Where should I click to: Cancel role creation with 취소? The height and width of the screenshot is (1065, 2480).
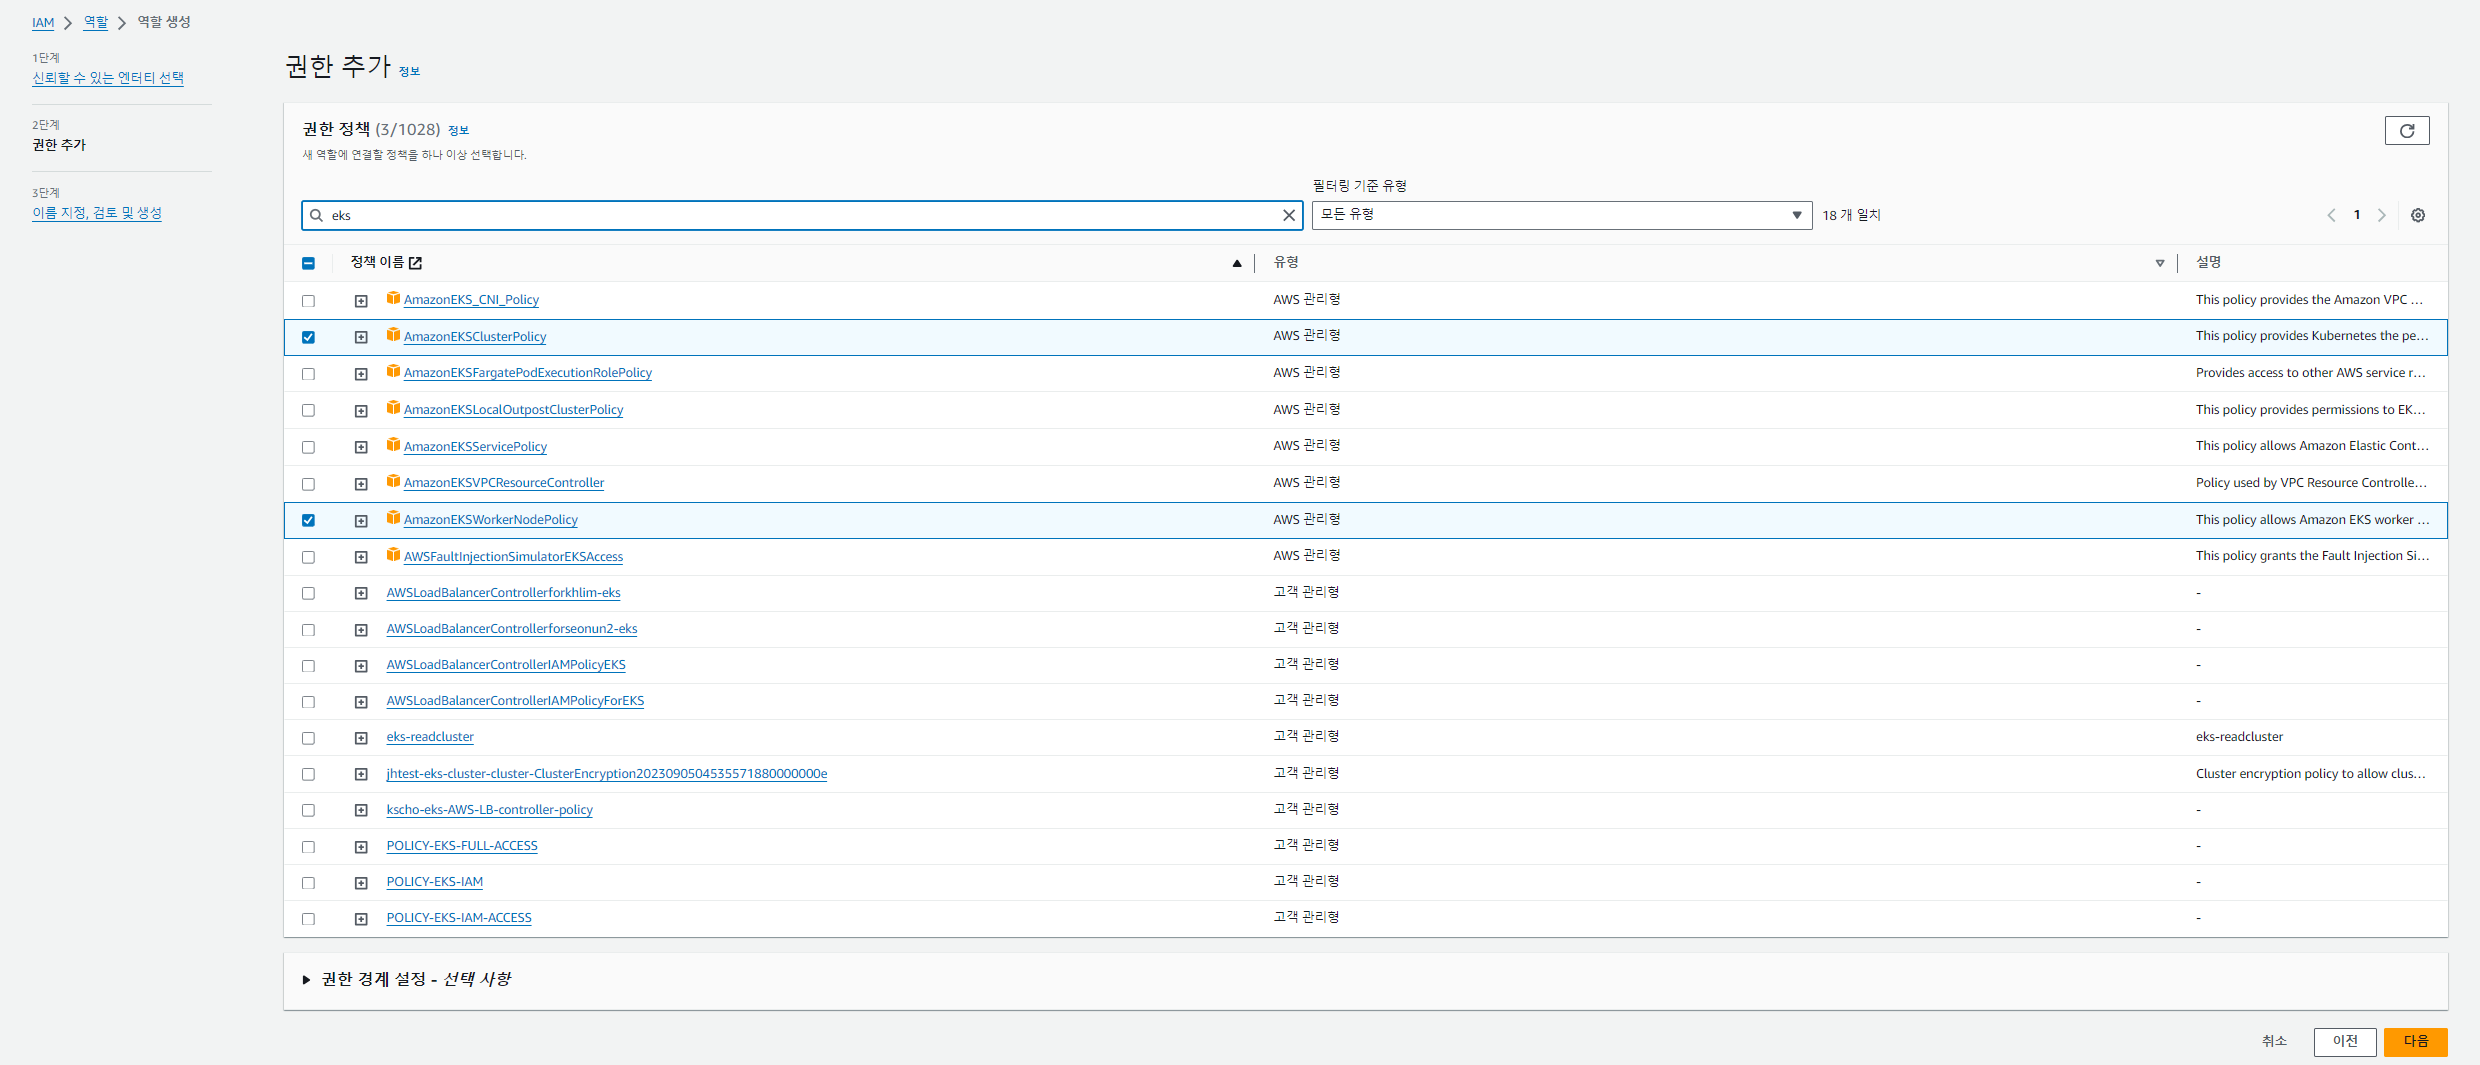tap(2274, 1042)
